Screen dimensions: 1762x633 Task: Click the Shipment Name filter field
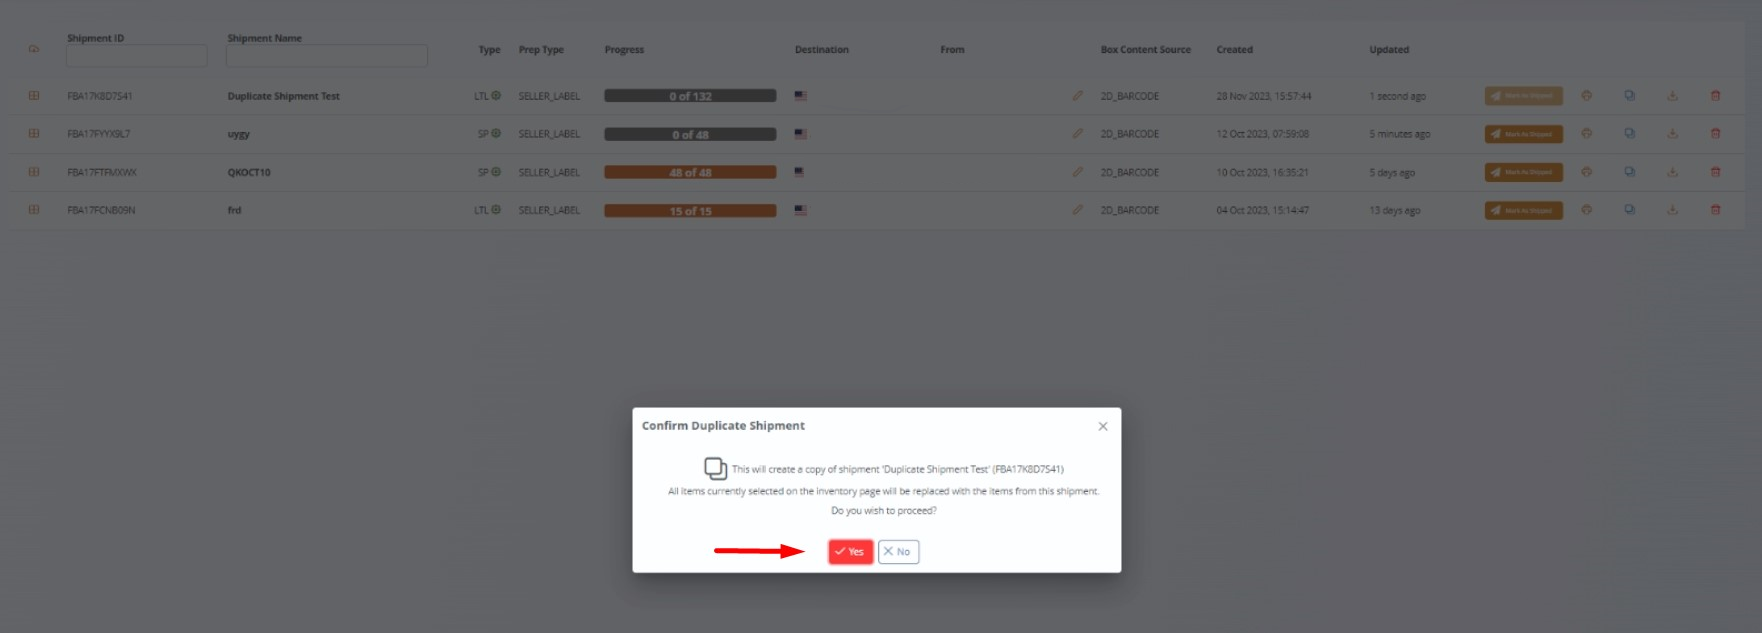(327, 56)
